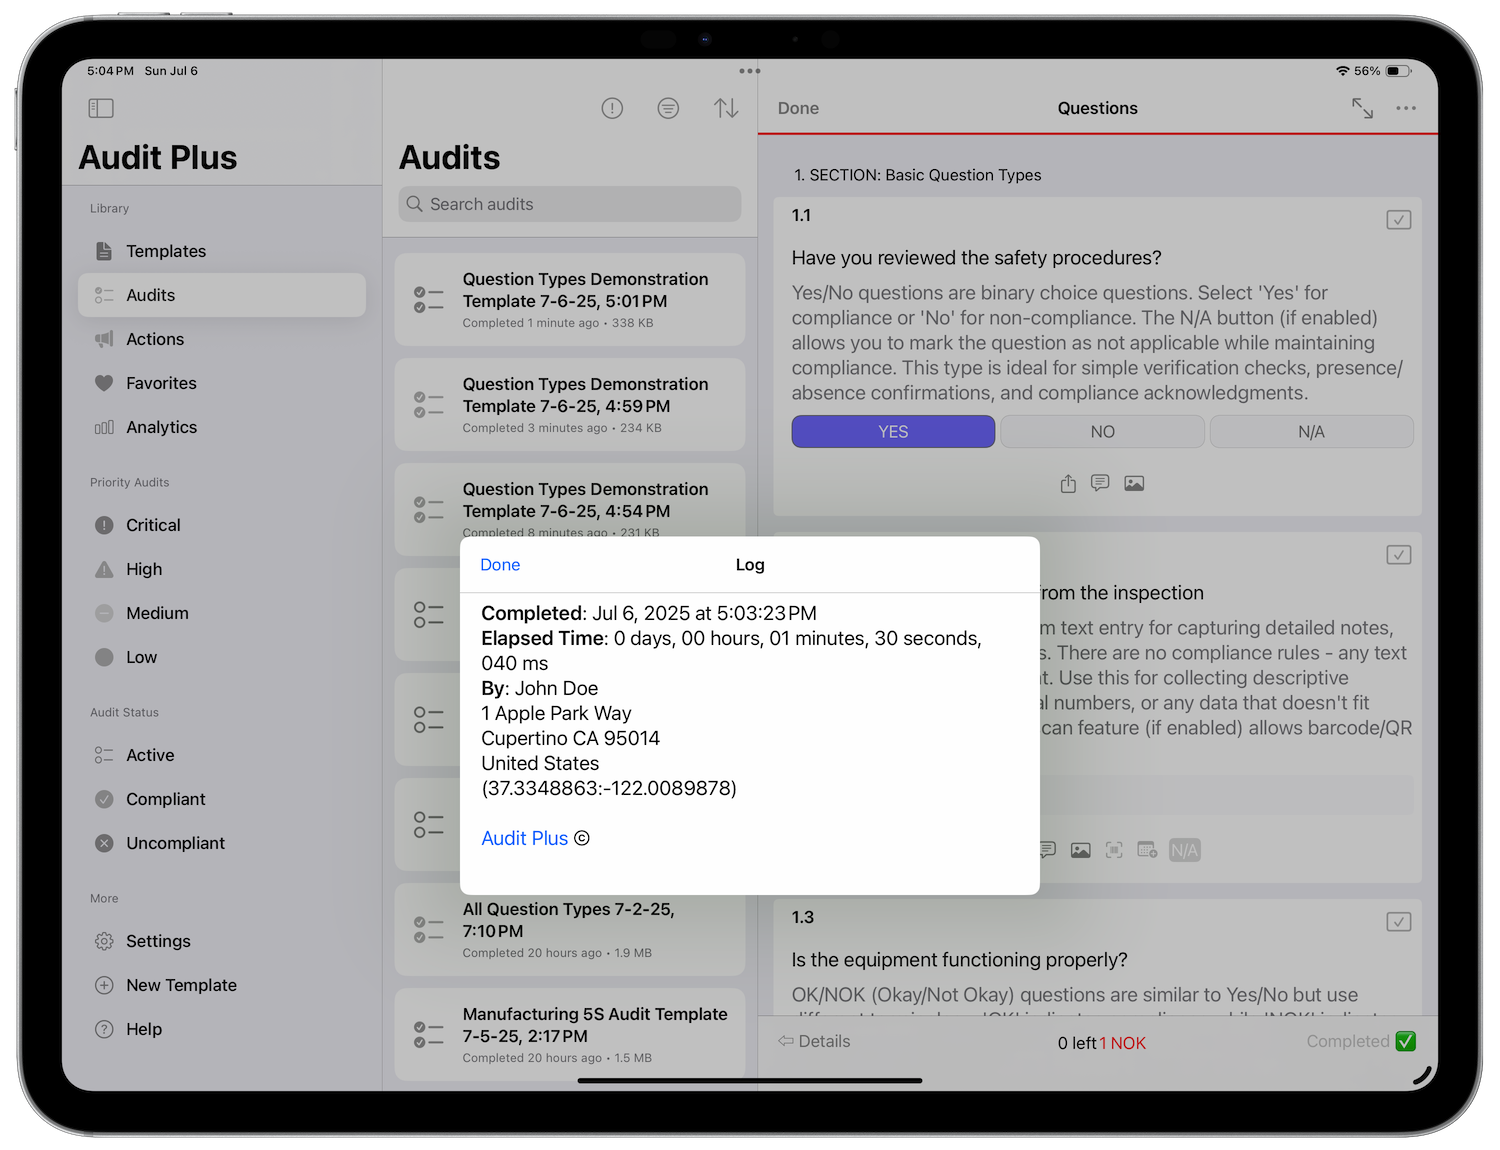Select N/A for the safety procedures question

coord(1311,432)
